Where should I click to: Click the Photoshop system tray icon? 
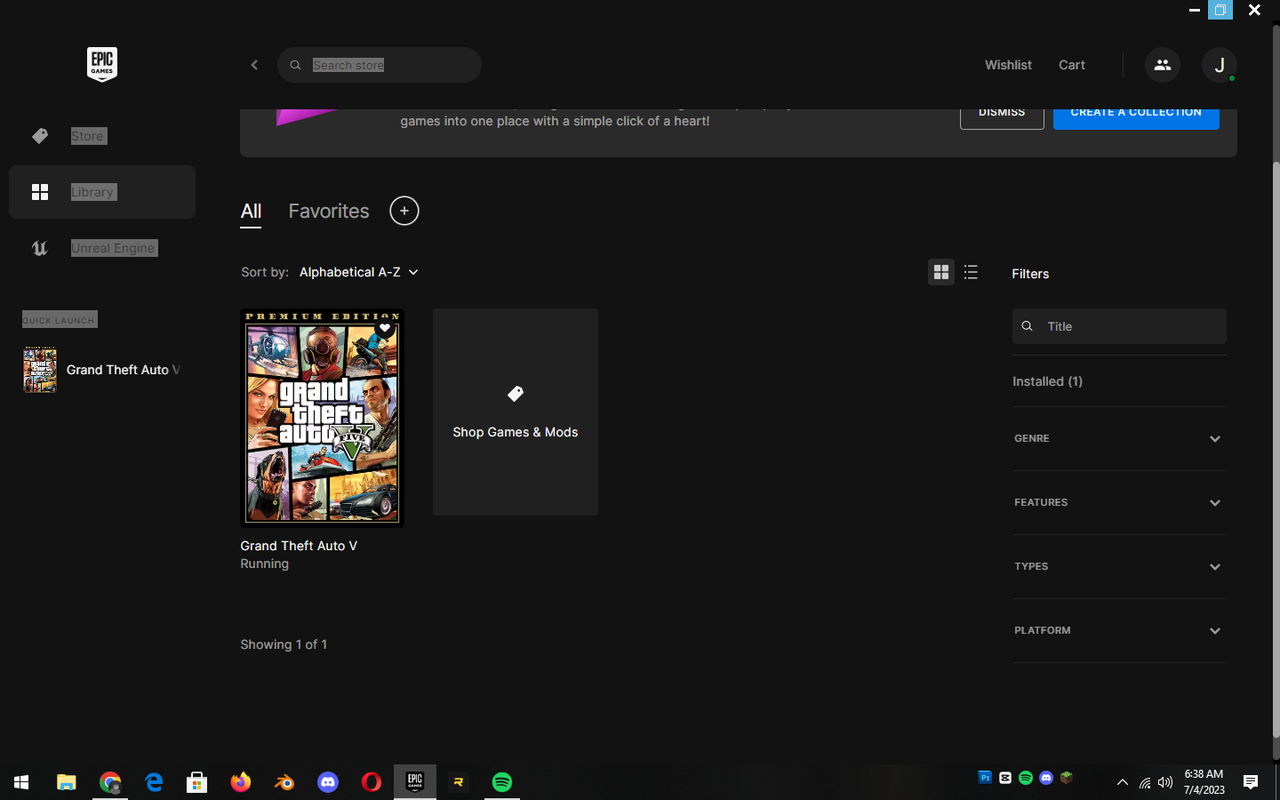tap(985, 778)
